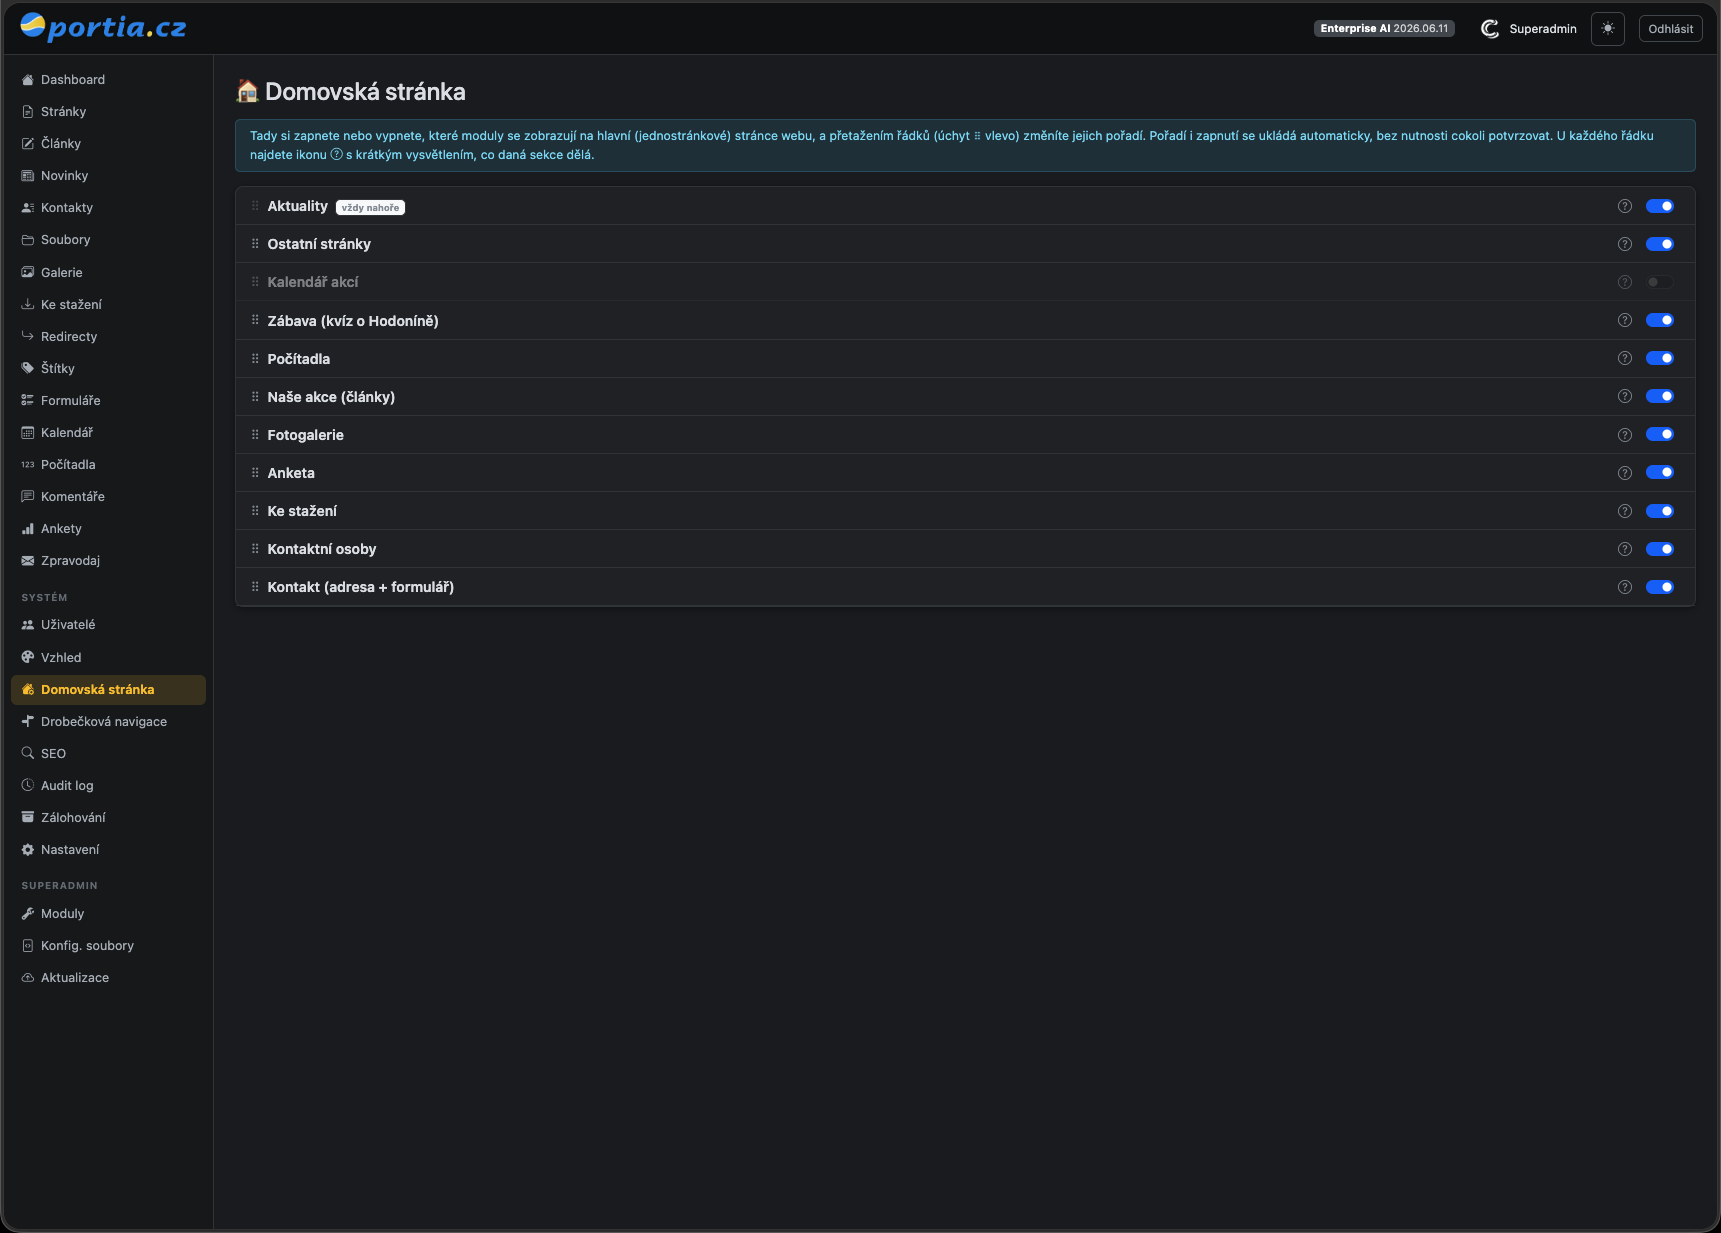
Task: Click the drag handle of the Ke stažení row
Action: tap(255, 511)
